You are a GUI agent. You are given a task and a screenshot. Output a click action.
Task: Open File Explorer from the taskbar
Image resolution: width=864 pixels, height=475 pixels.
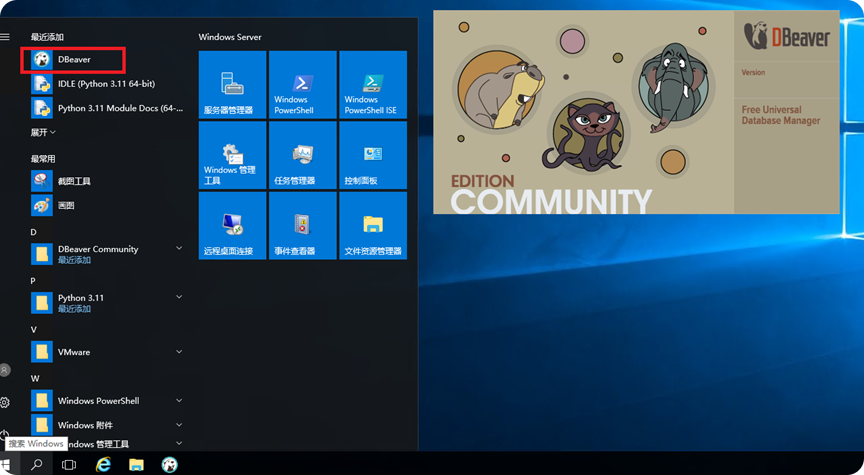(x=136, y=465)
